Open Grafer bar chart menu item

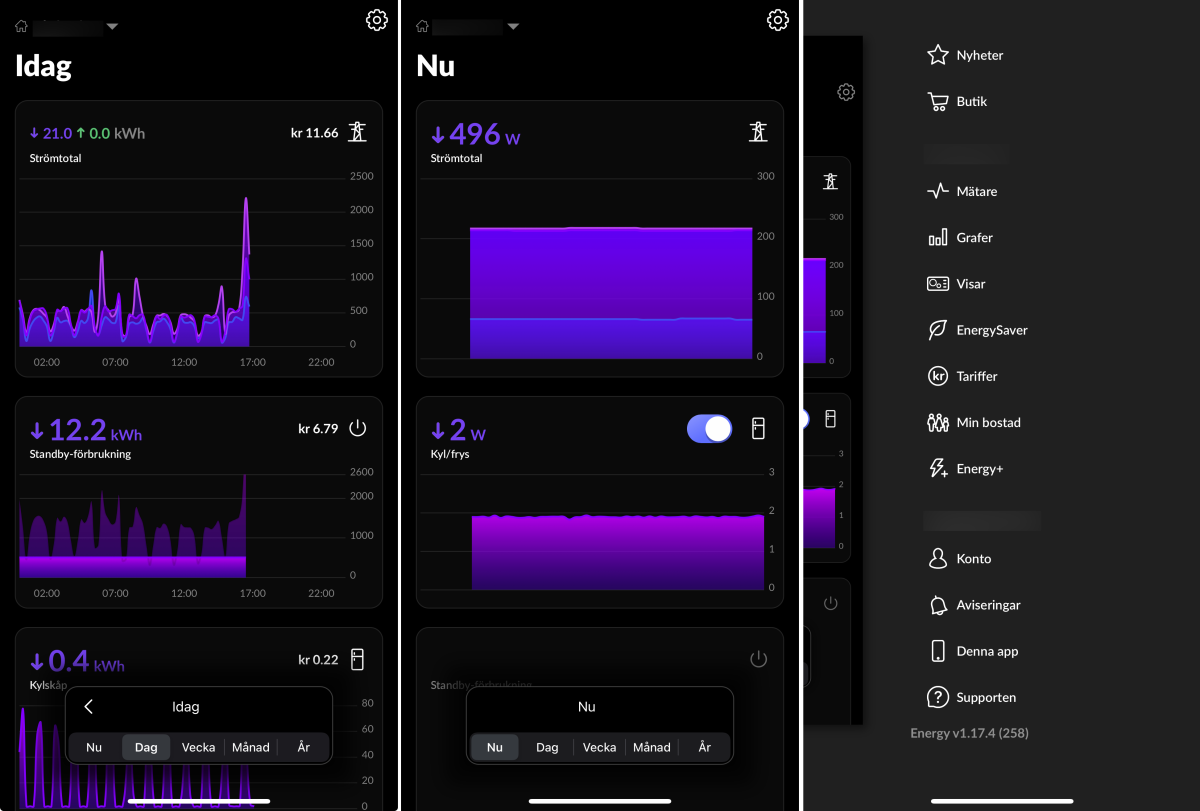point(960,238)
